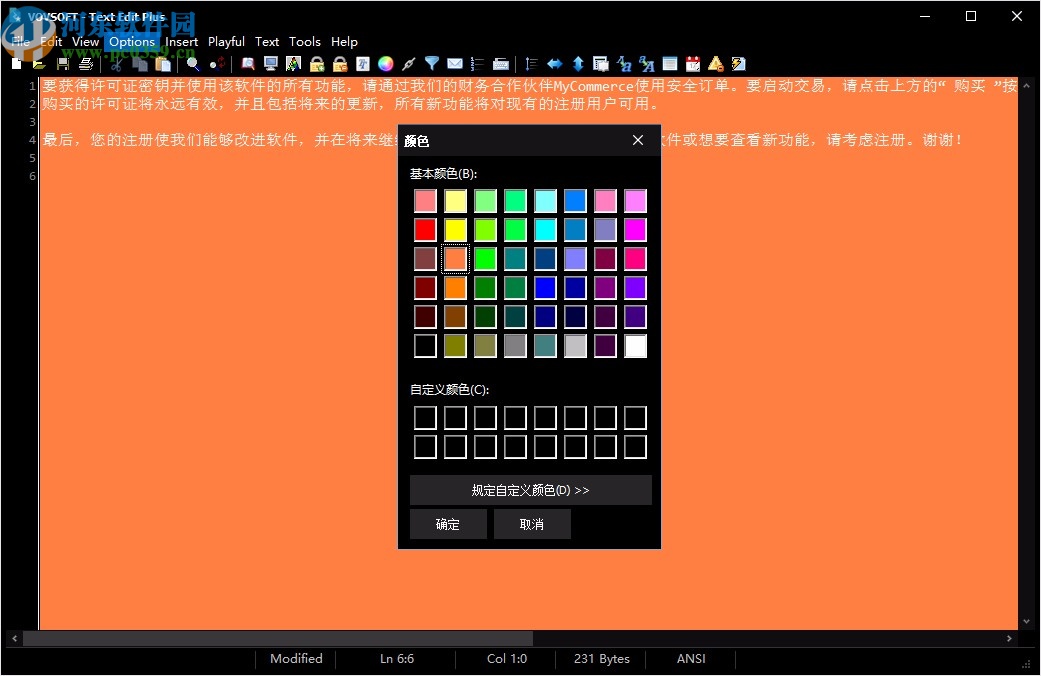Paste from clipboard using the Paste icon
1041x676 pixels.
(163, 63)
